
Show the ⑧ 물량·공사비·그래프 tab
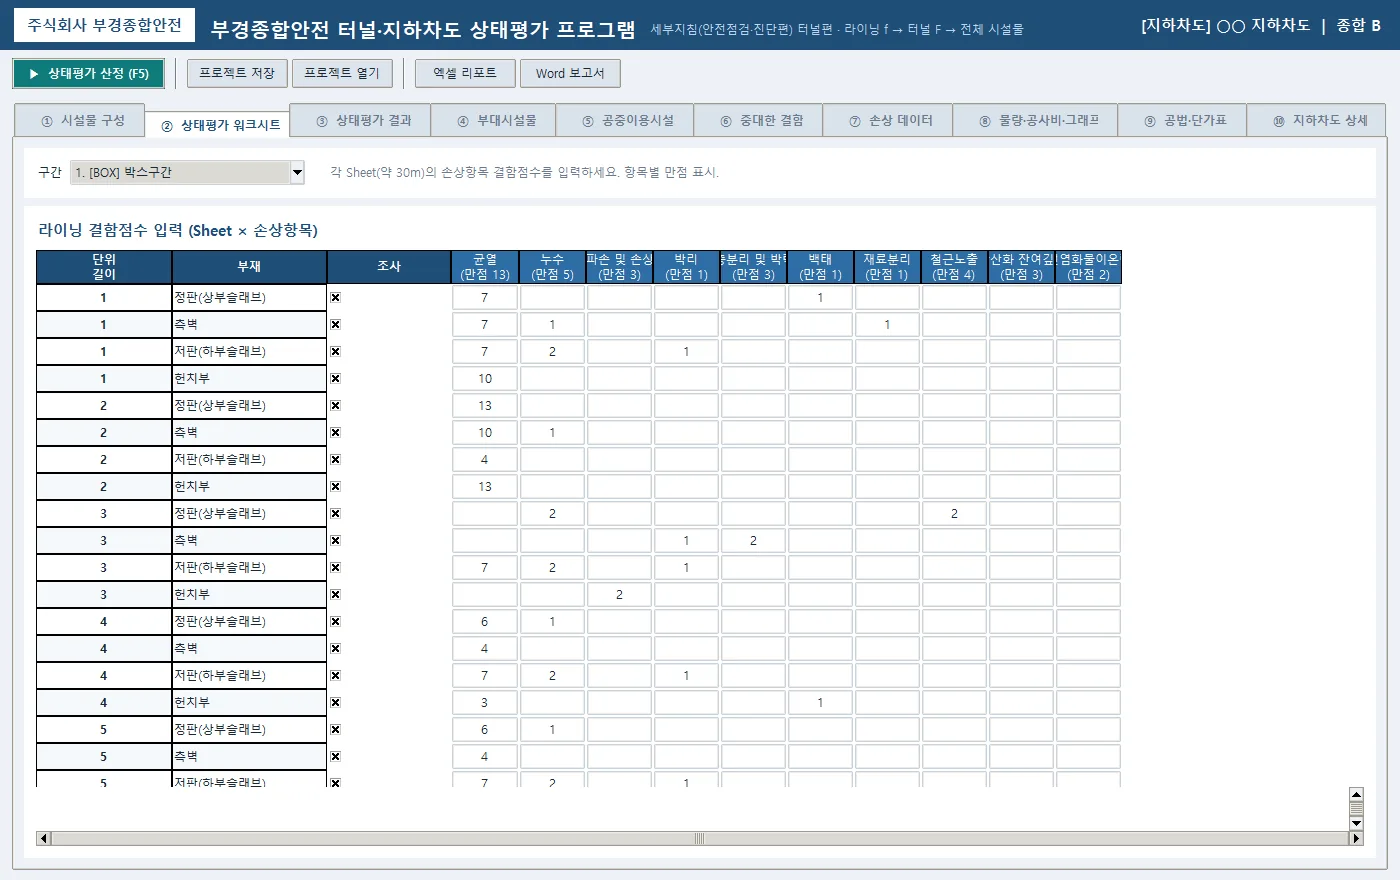[1036, 120]
